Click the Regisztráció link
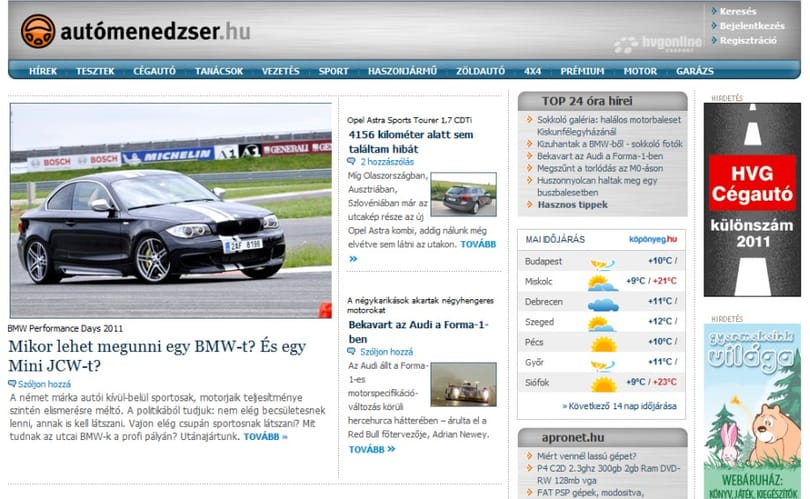 [x=748, y=40]
